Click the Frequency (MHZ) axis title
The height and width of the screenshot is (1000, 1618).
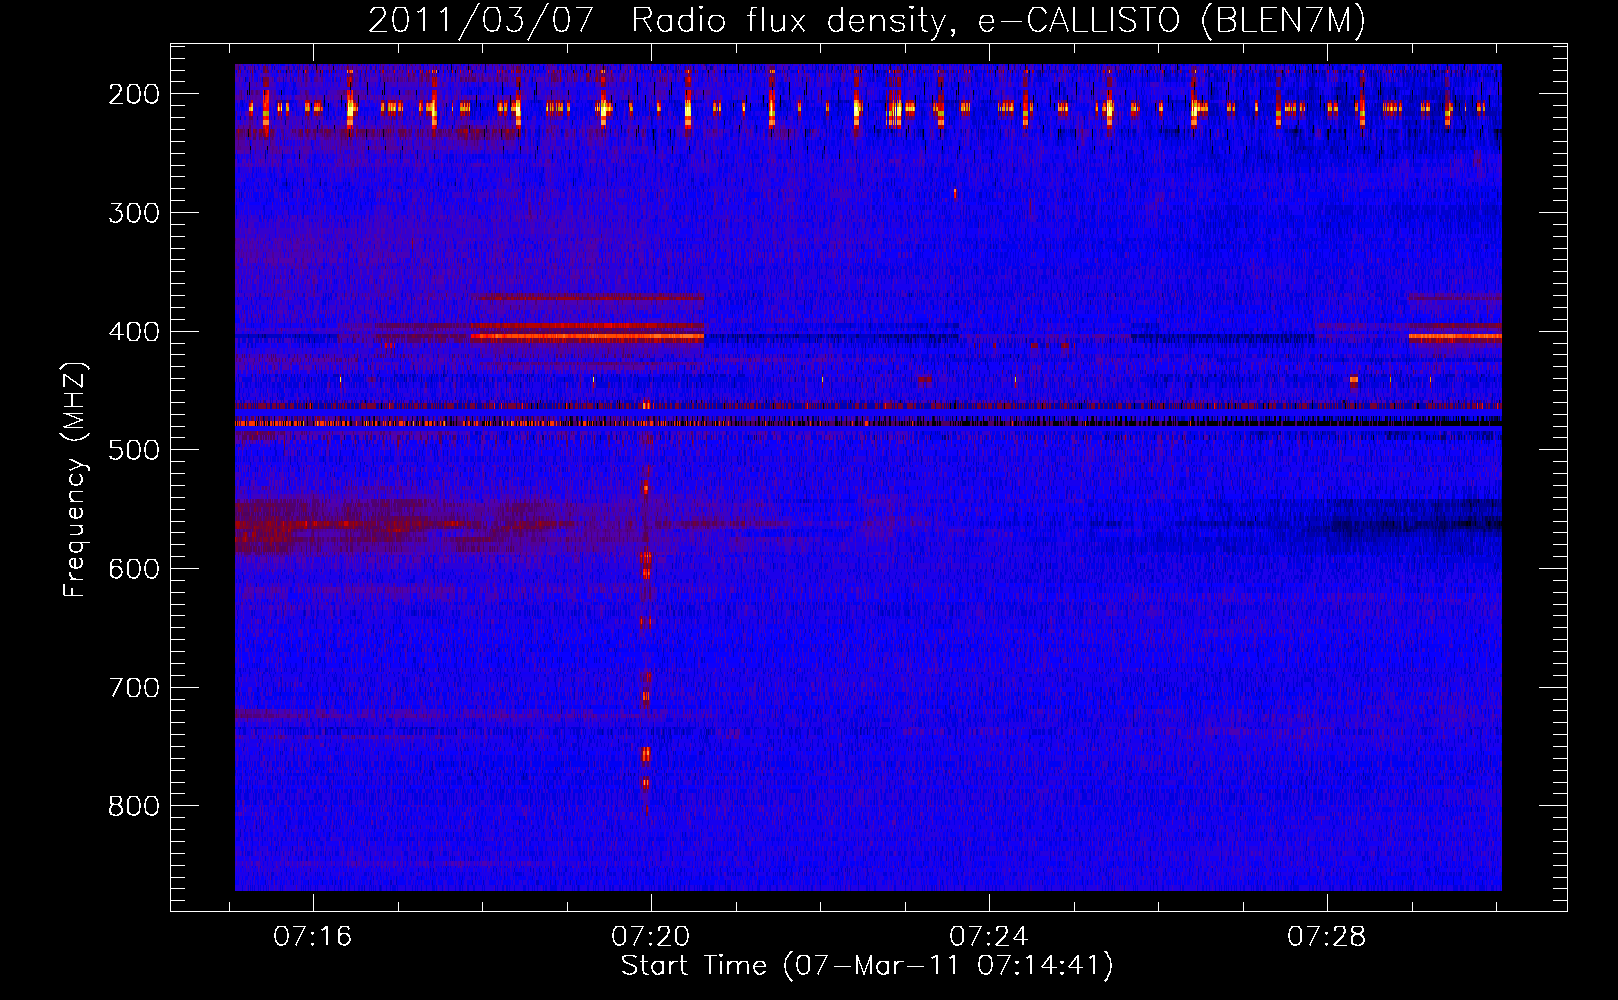tap(75, 479)
